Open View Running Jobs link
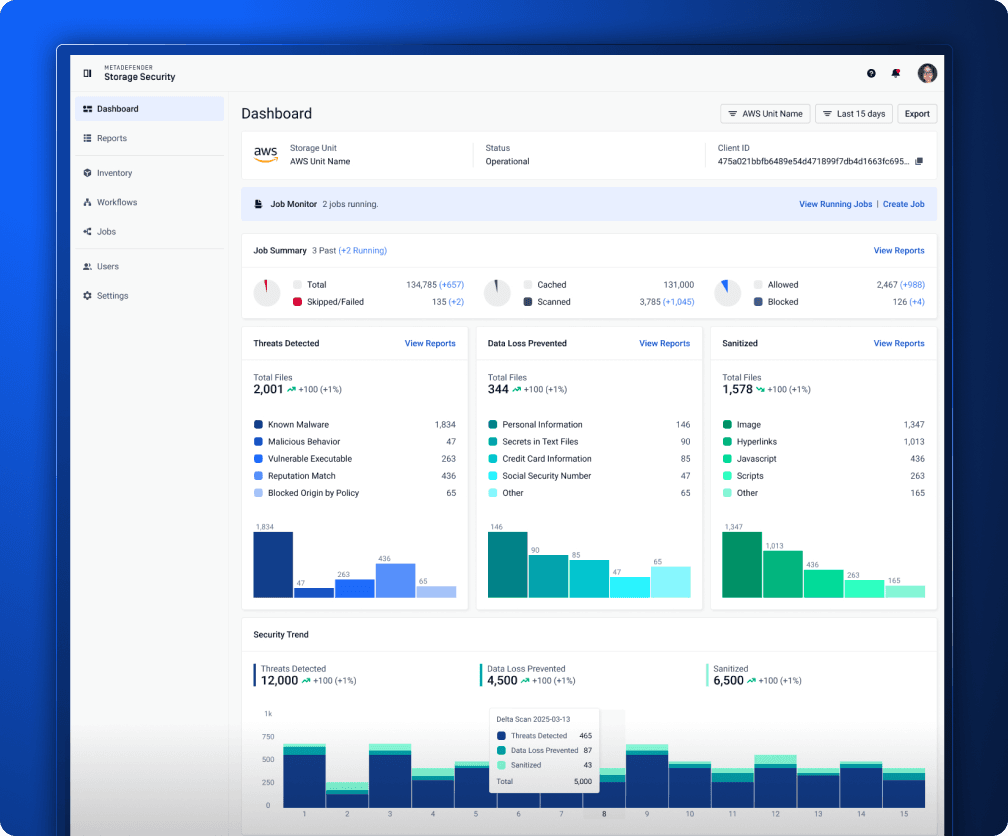This screenshot has height=836, width=1008. coord(835,204)
